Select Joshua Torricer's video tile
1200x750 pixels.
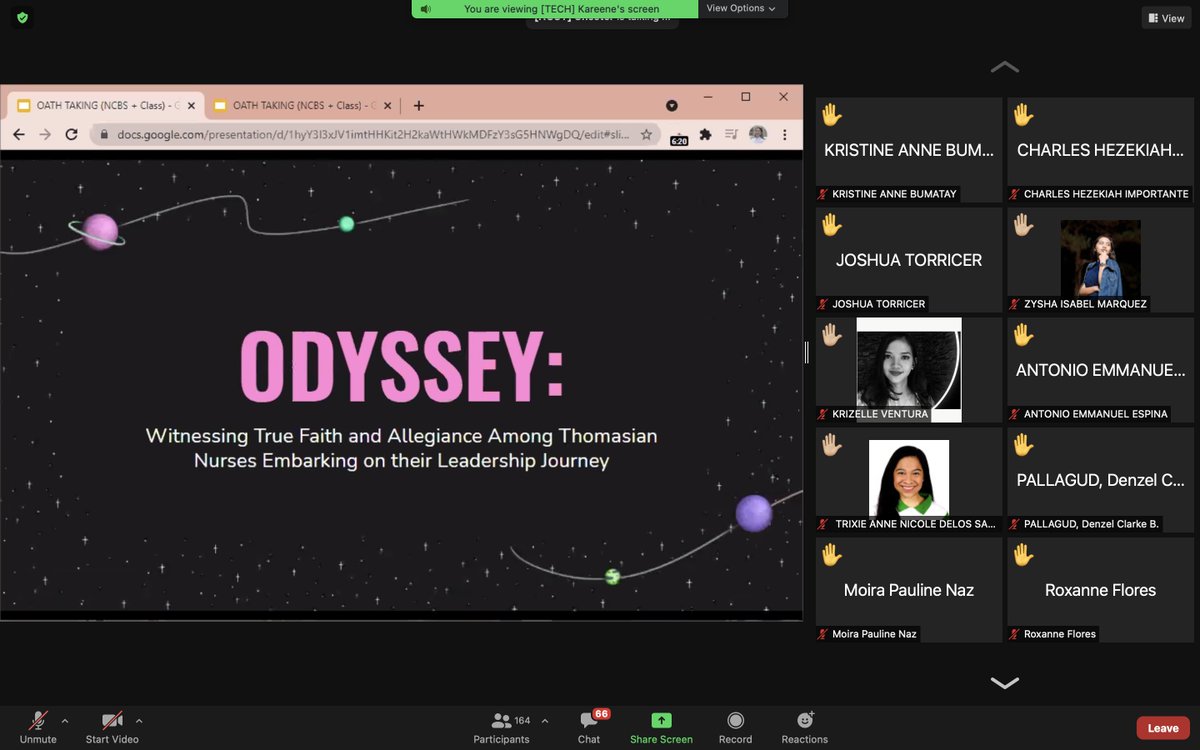click(909, 260)
